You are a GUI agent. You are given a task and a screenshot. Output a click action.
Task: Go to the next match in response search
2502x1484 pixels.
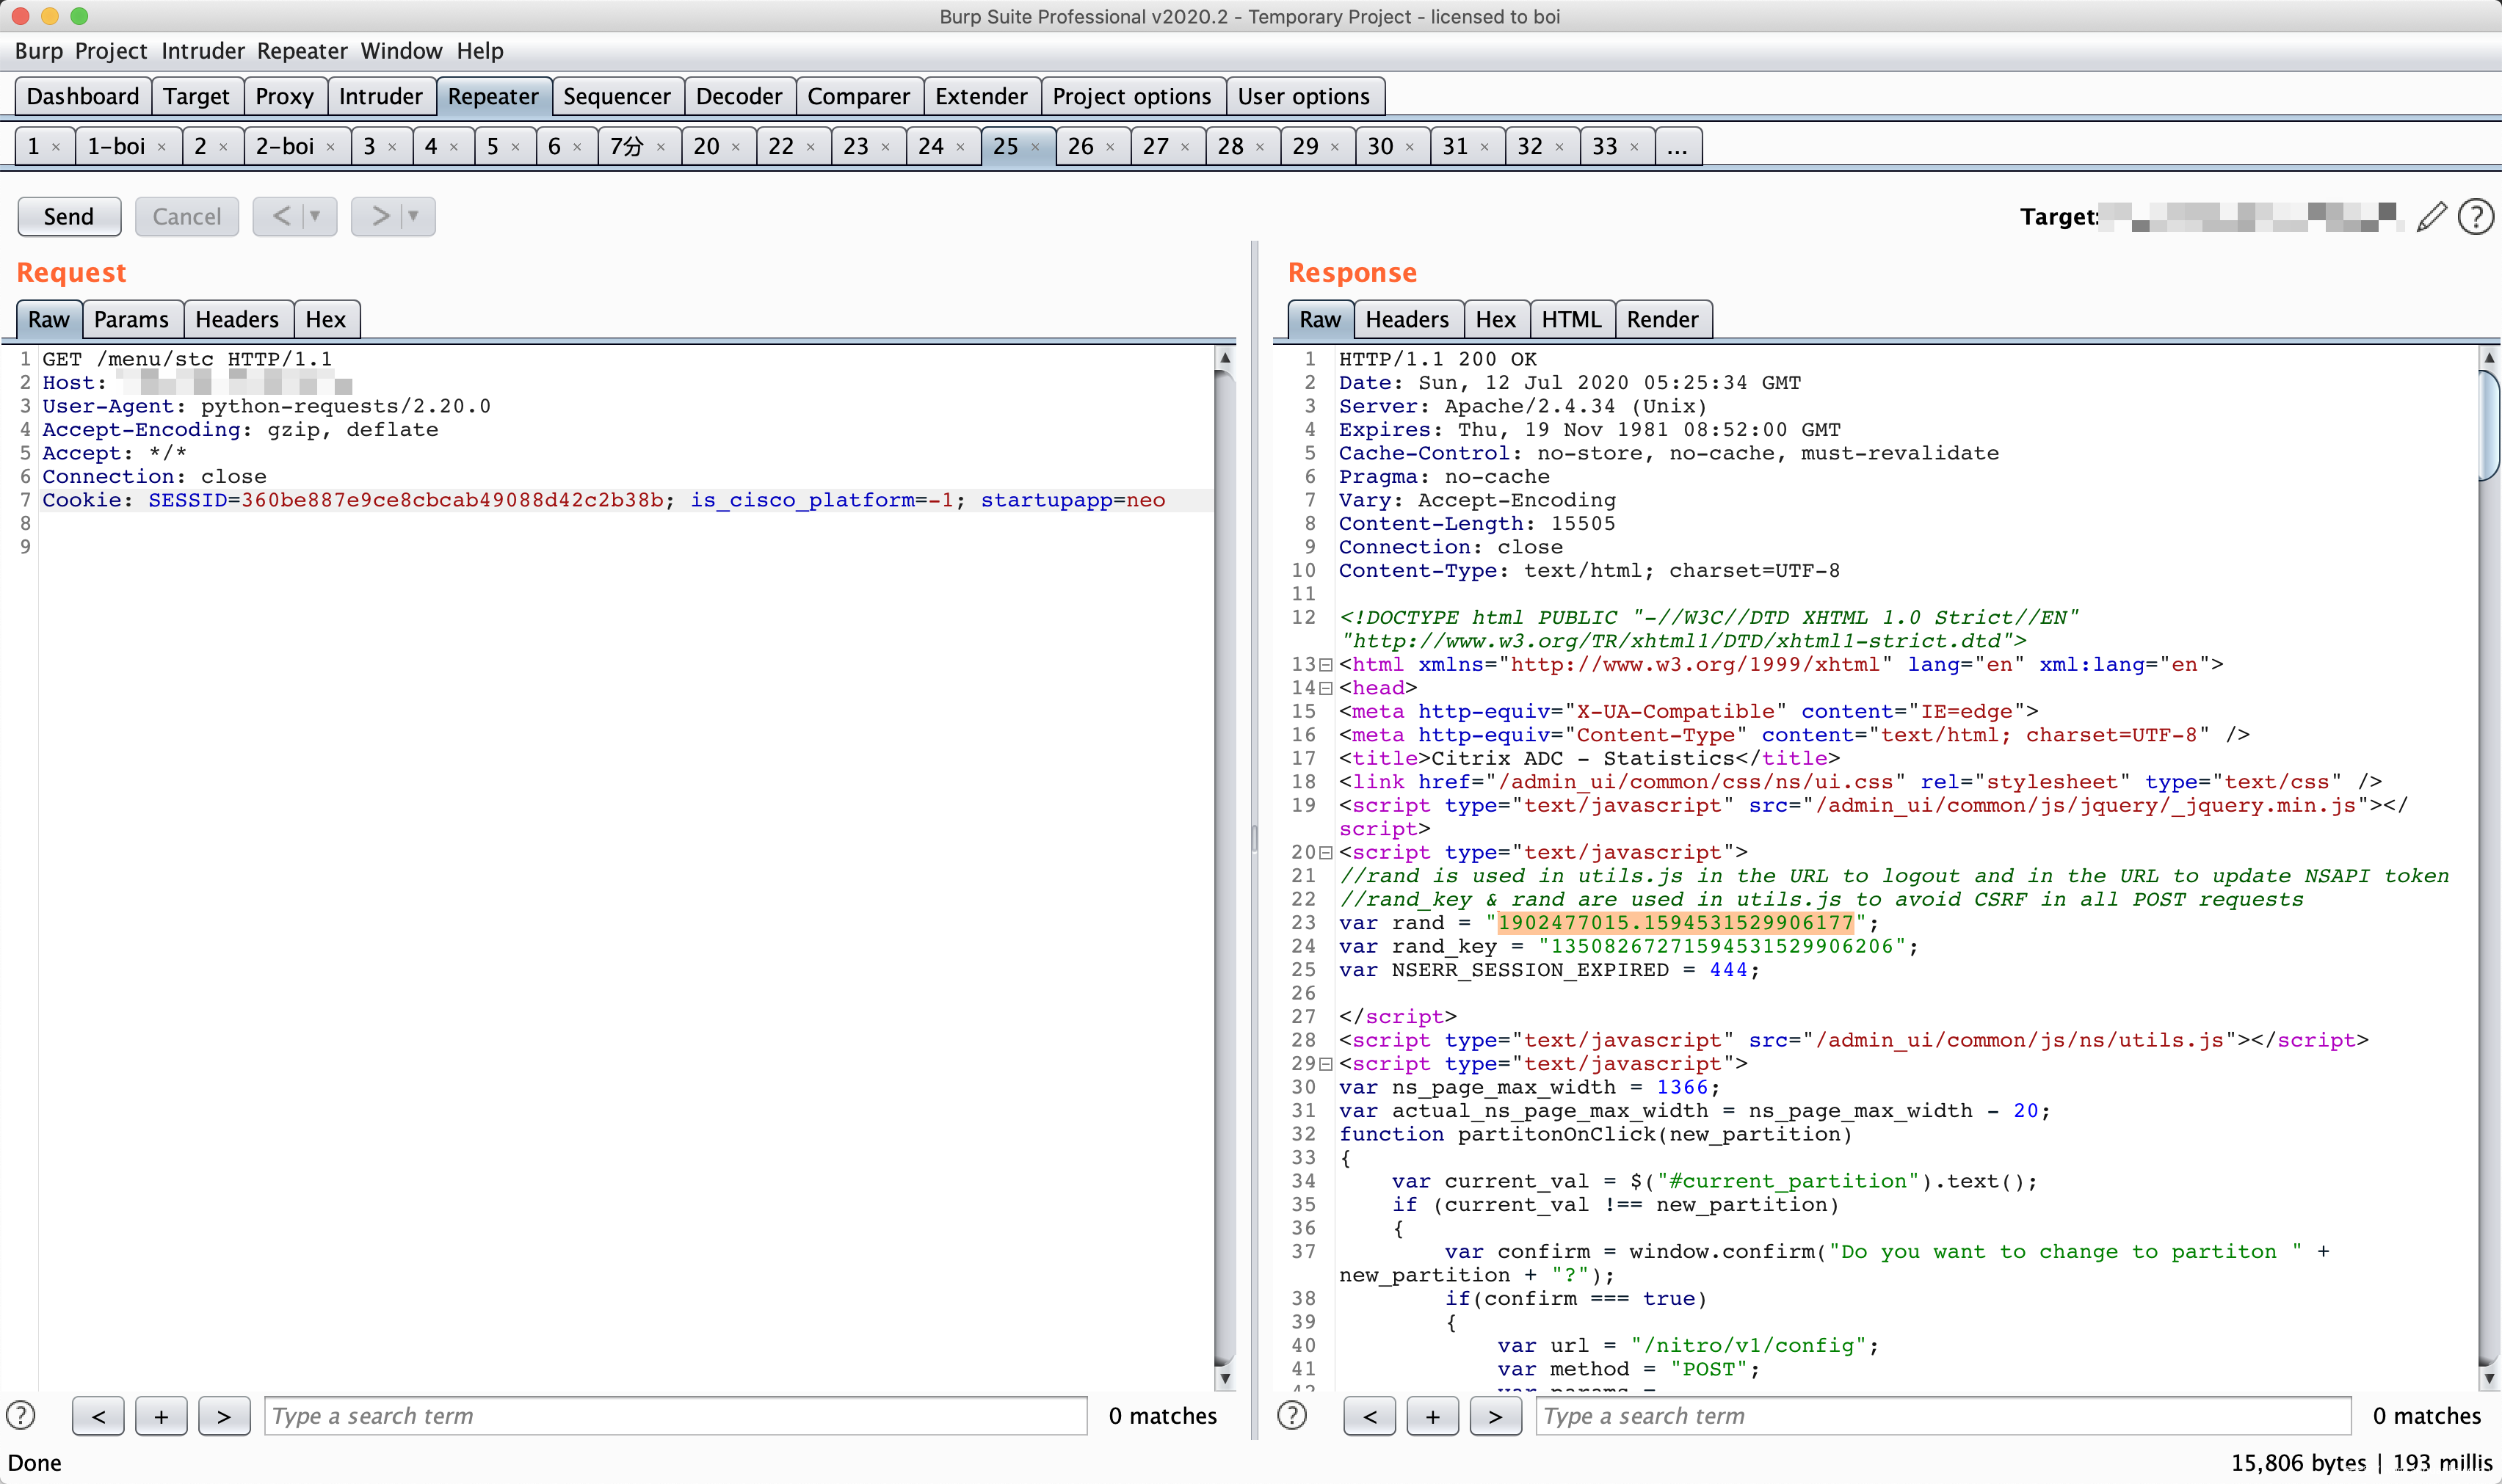tap(1495, 1416)
